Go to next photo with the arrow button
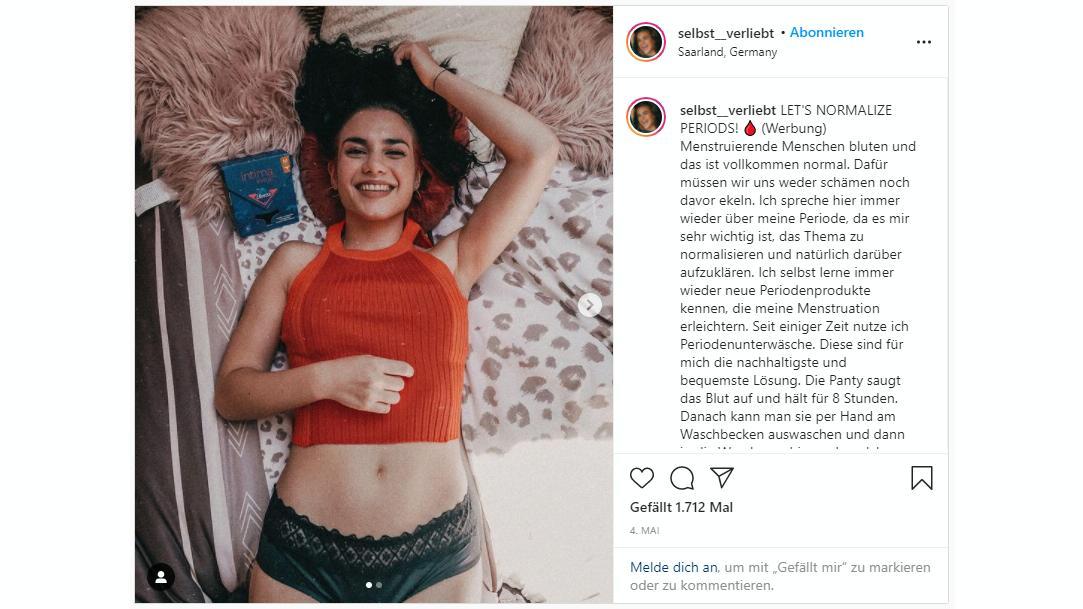The height and width of the screenshot is (609, 1083). click(589, 304)
